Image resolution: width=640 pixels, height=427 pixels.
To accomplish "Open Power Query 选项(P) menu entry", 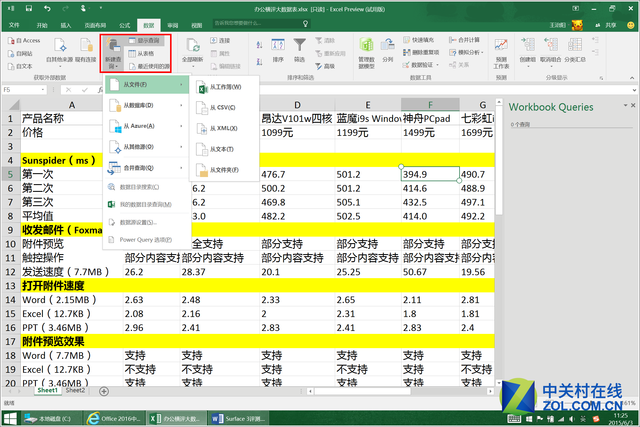I will pos(147,240).
